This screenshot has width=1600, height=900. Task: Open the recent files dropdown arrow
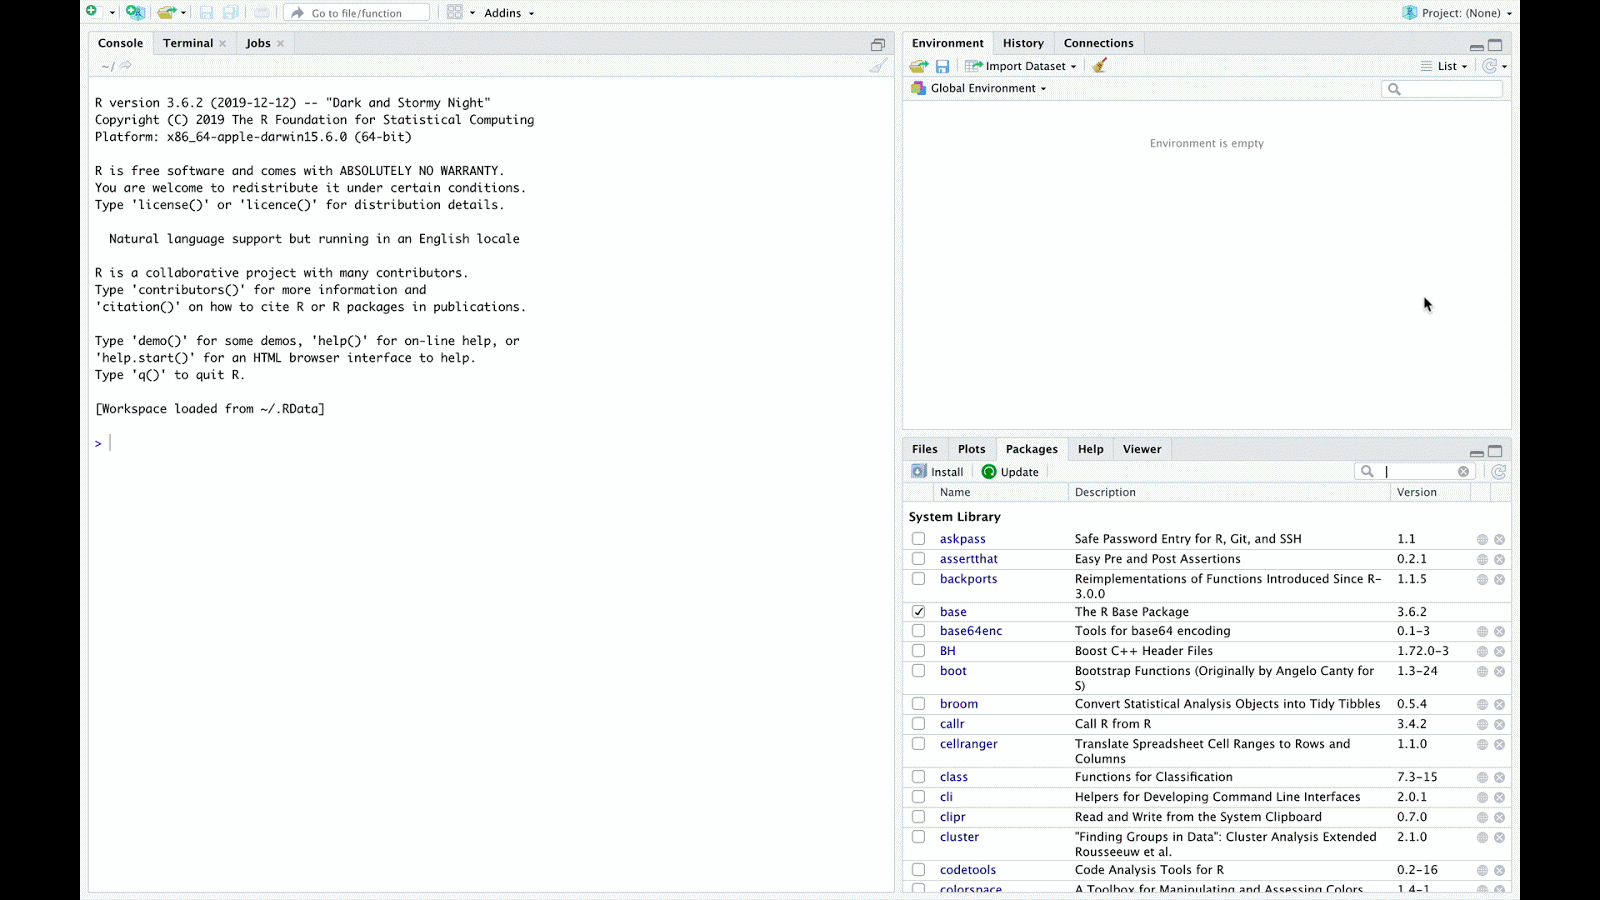(x=183, y=13)
